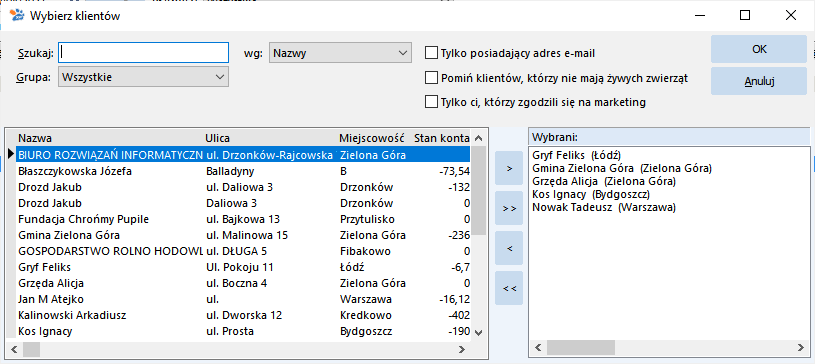Screen dimensions: 815x364
Task: Click Wybrani list horizontal scrollbar thumb
Action: (581, 347)
